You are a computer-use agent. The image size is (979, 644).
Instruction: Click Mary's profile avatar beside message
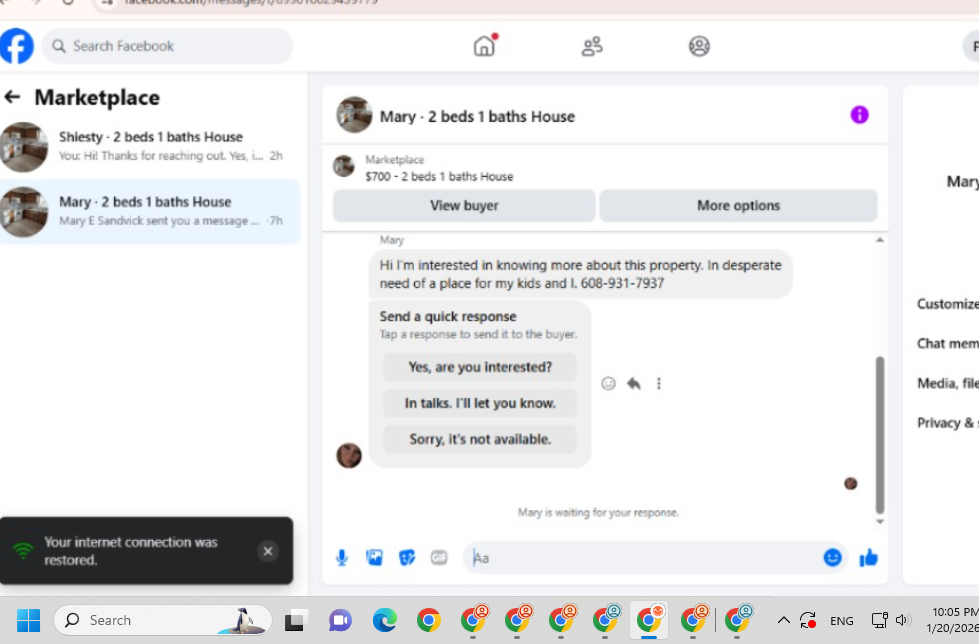point(349,455)
